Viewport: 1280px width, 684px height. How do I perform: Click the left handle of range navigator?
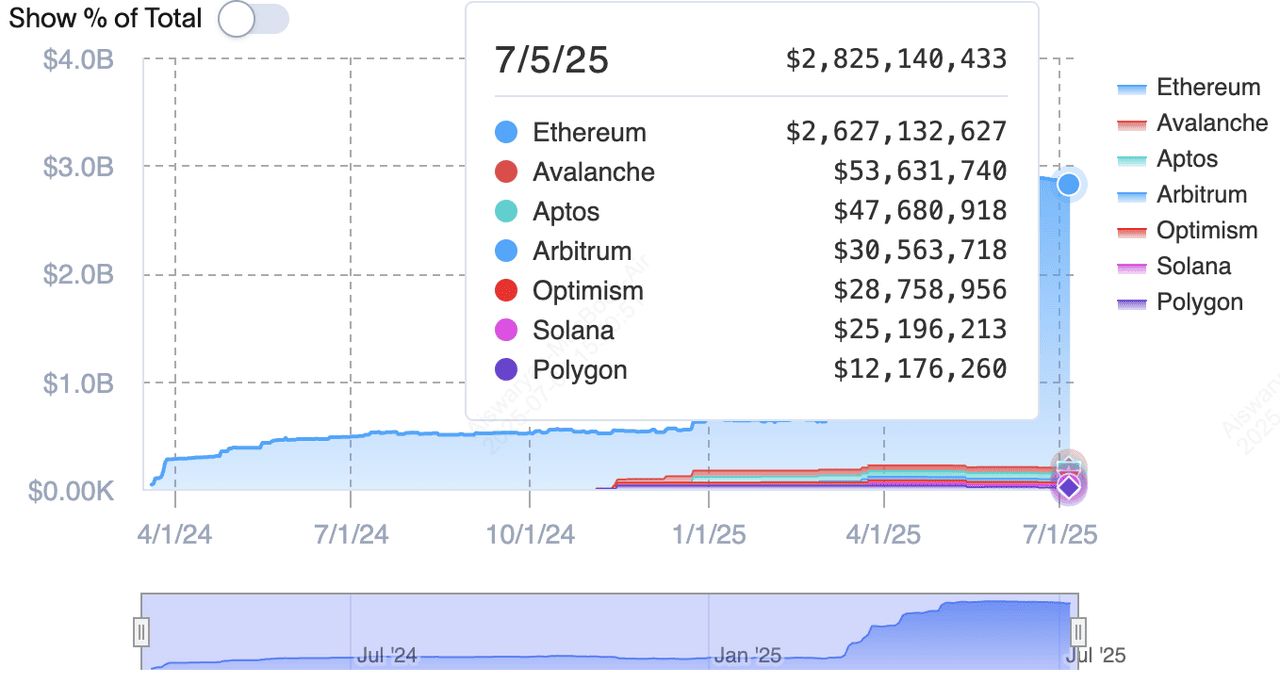click(x=141, y=632)
